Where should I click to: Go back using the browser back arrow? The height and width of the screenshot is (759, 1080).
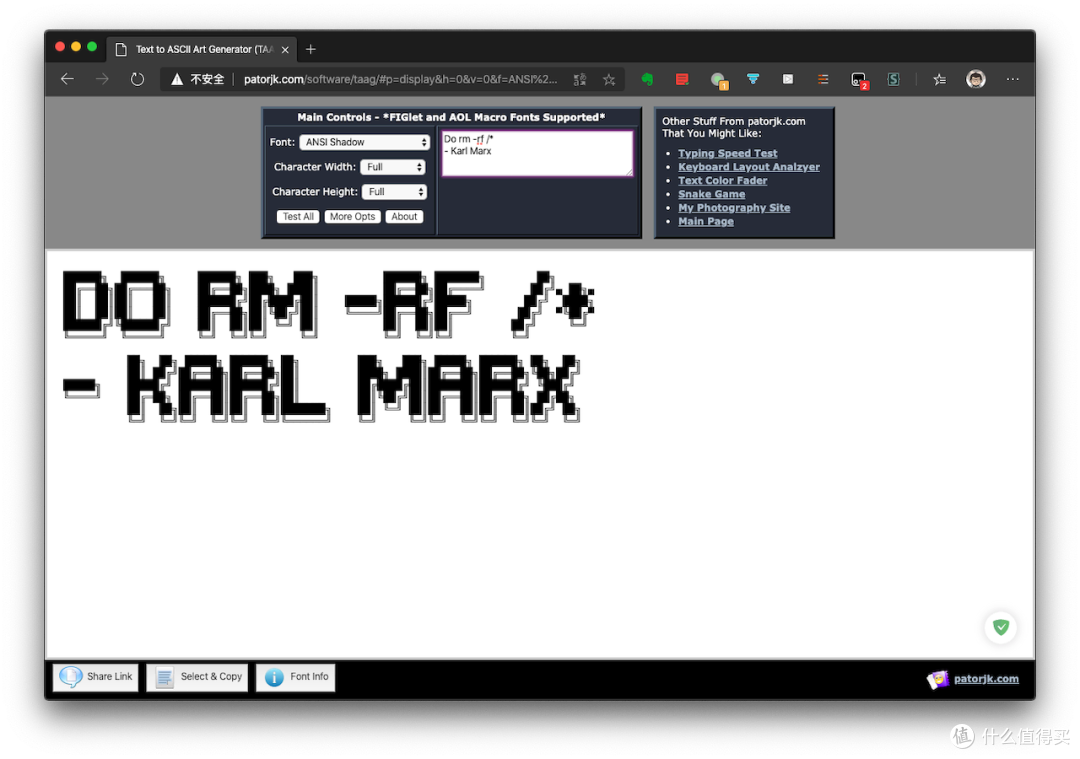pyautogui.click(x=67, y=79)
